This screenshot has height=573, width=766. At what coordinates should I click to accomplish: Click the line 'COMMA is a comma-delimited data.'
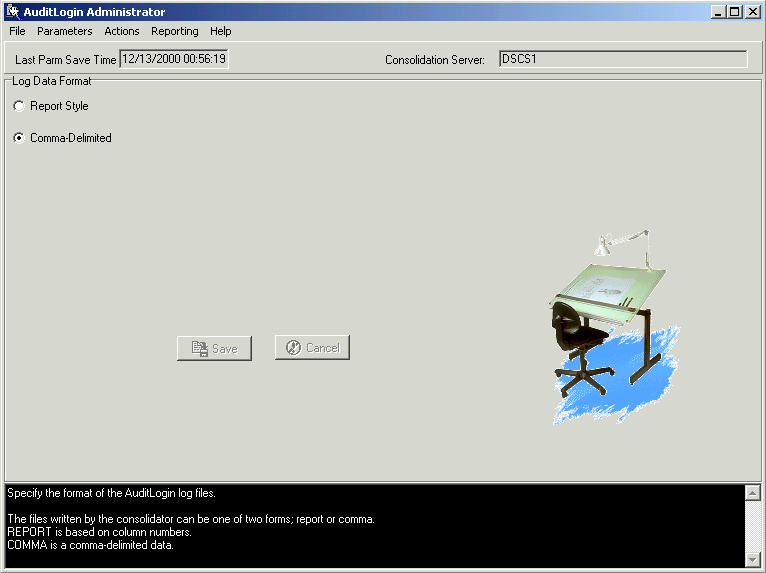coord(90,545)
